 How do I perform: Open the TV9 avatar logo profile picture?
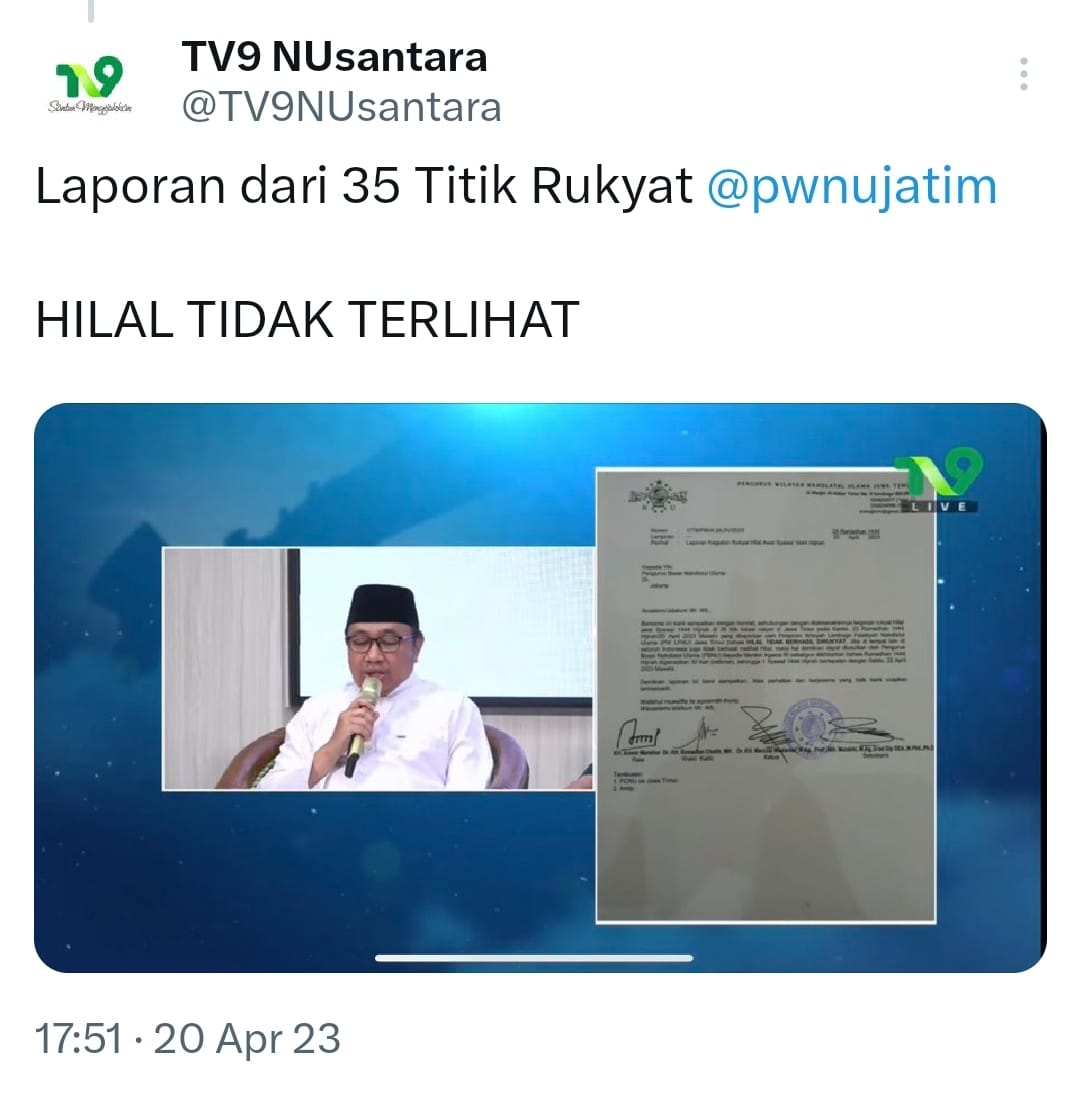tap(89, 86)
